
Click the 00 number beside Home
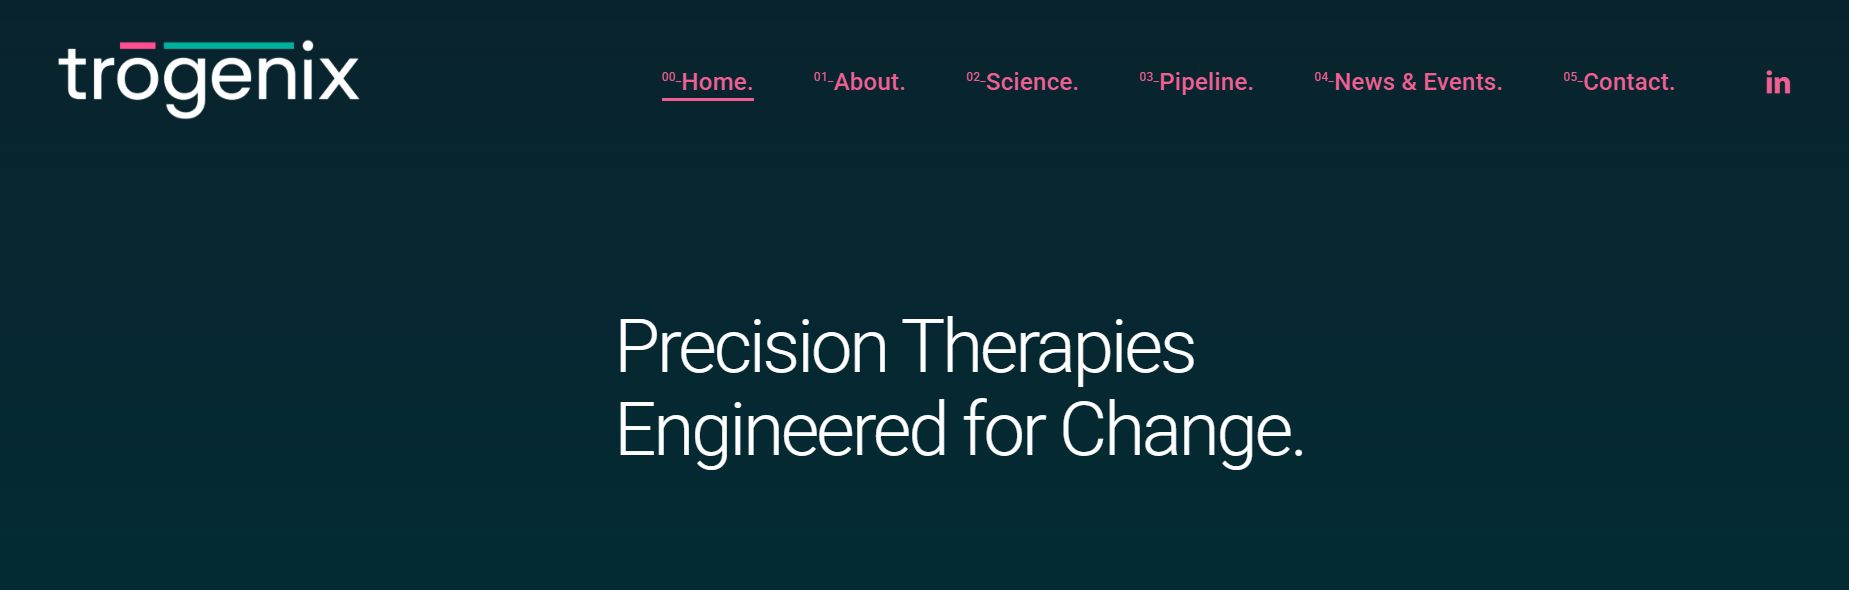click(669, 77)
